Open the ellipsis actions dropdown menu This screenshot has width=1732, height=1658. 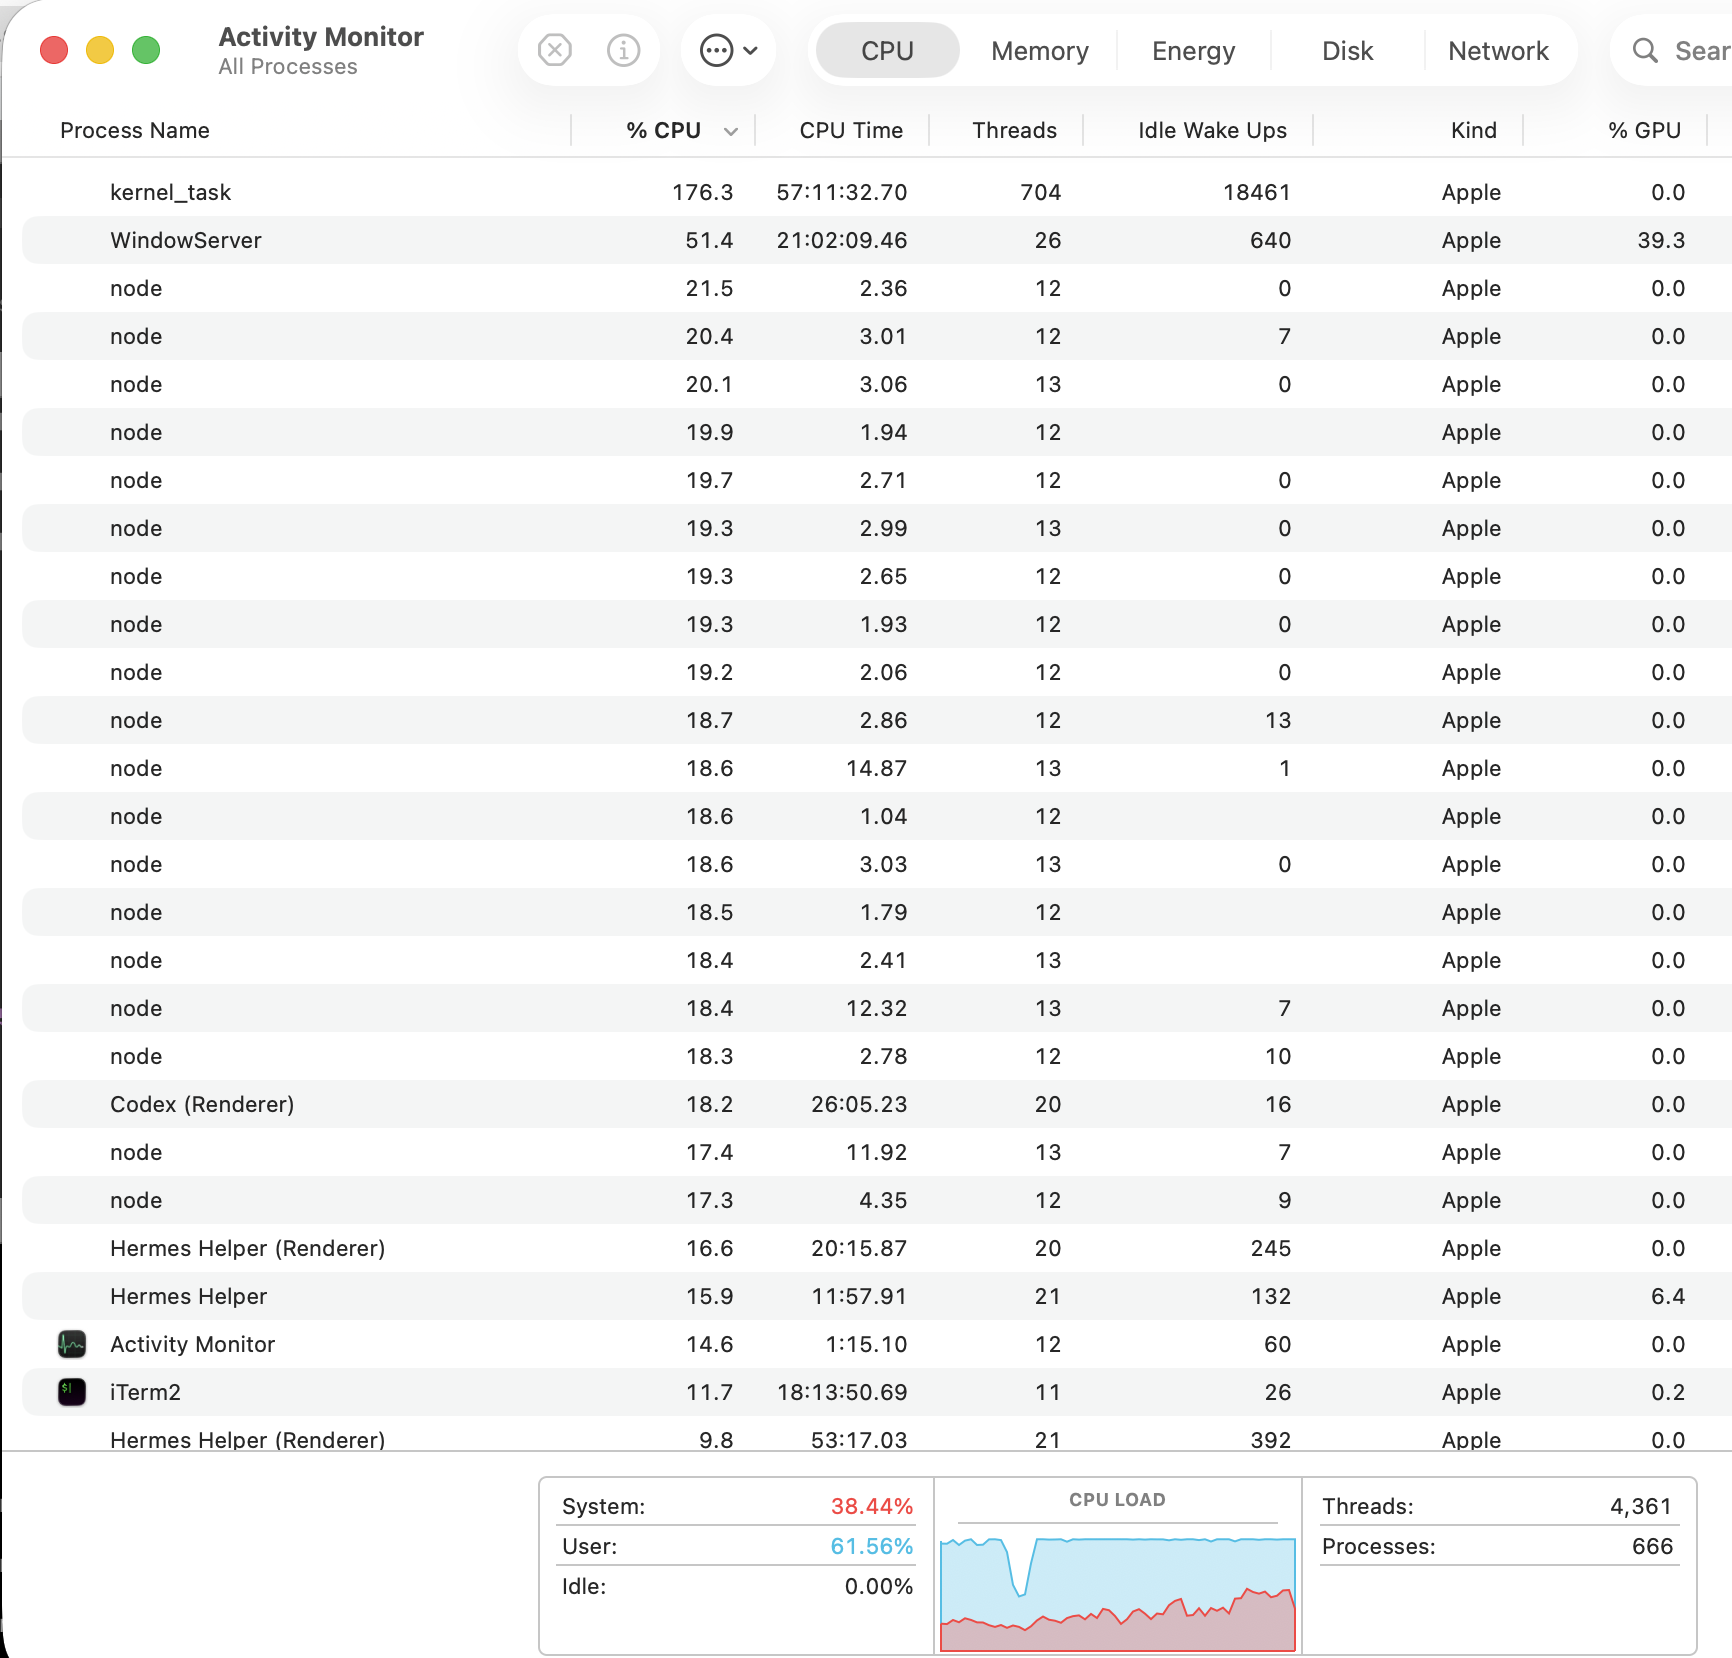click(728, 50)
